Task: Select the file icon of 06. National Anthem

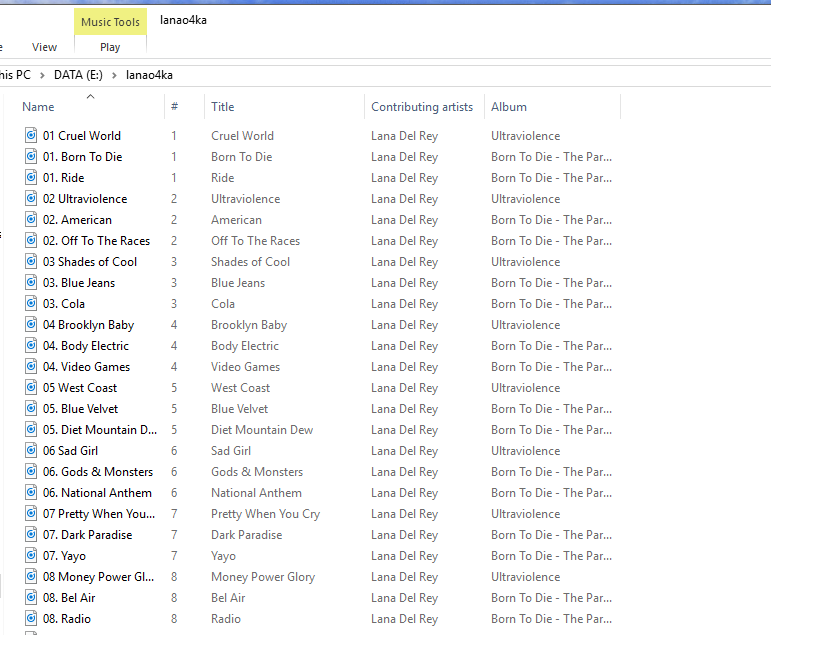Action: [31, 492]
